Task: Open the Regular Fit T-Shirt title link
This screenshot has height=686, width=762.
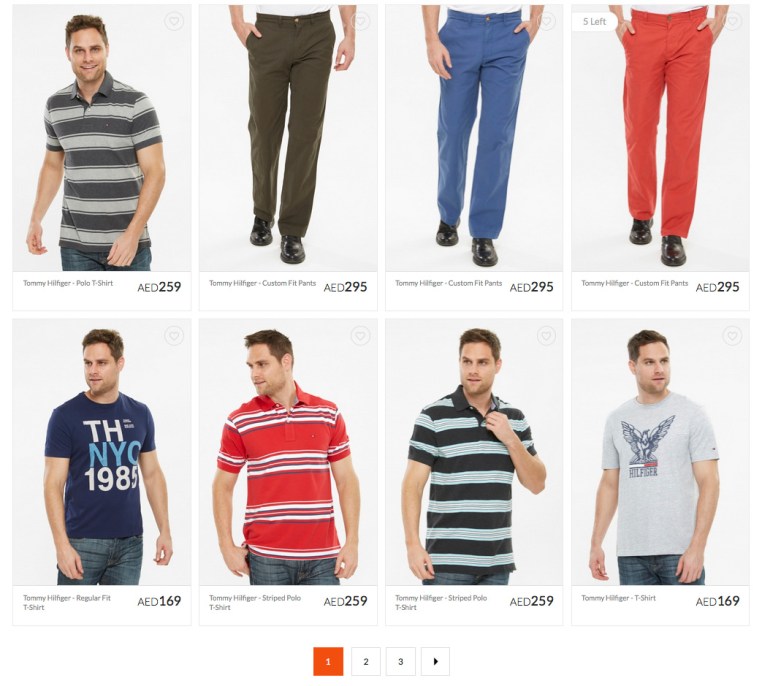Action: point(67,602)
